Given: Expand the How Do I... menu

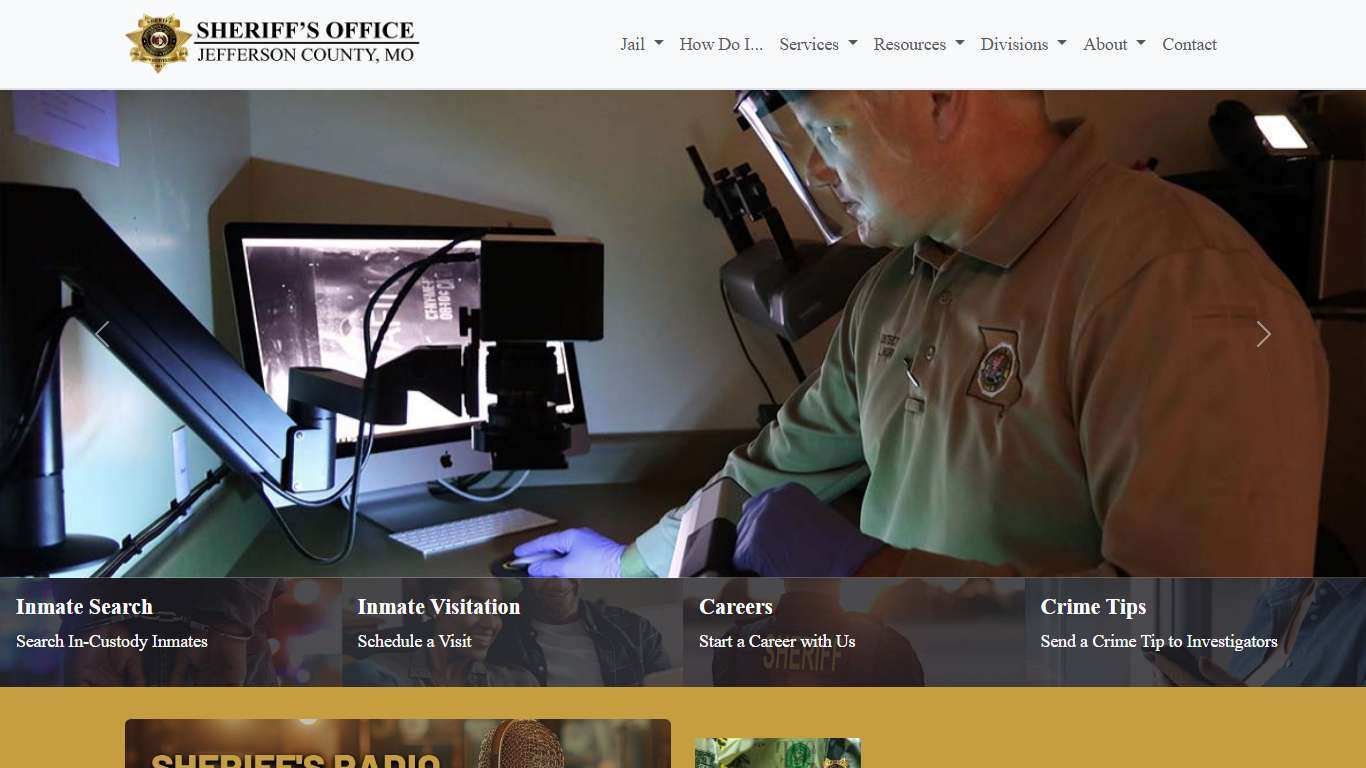Looking at the screenshot, I should 721,44.
